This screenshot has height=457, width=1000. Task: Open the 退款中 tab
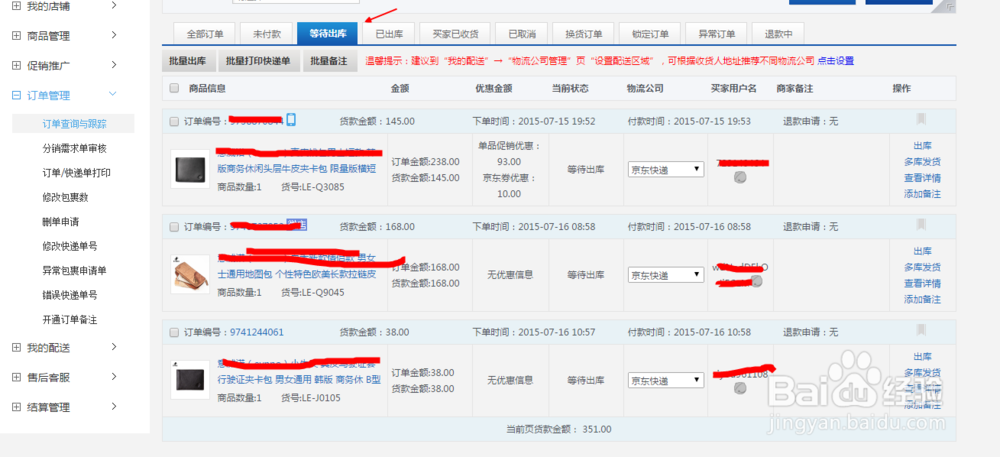[x=778, y=34]
